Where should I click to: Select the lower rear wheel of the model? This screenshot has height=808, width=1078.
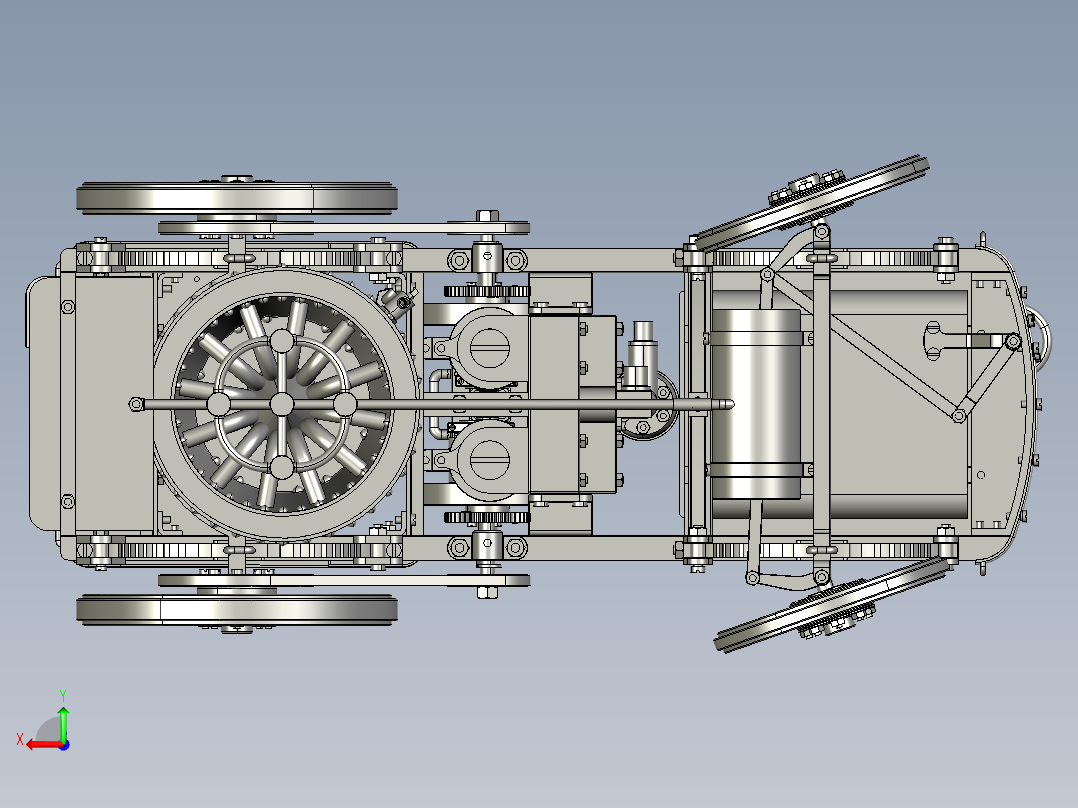(x=237, y=610)
